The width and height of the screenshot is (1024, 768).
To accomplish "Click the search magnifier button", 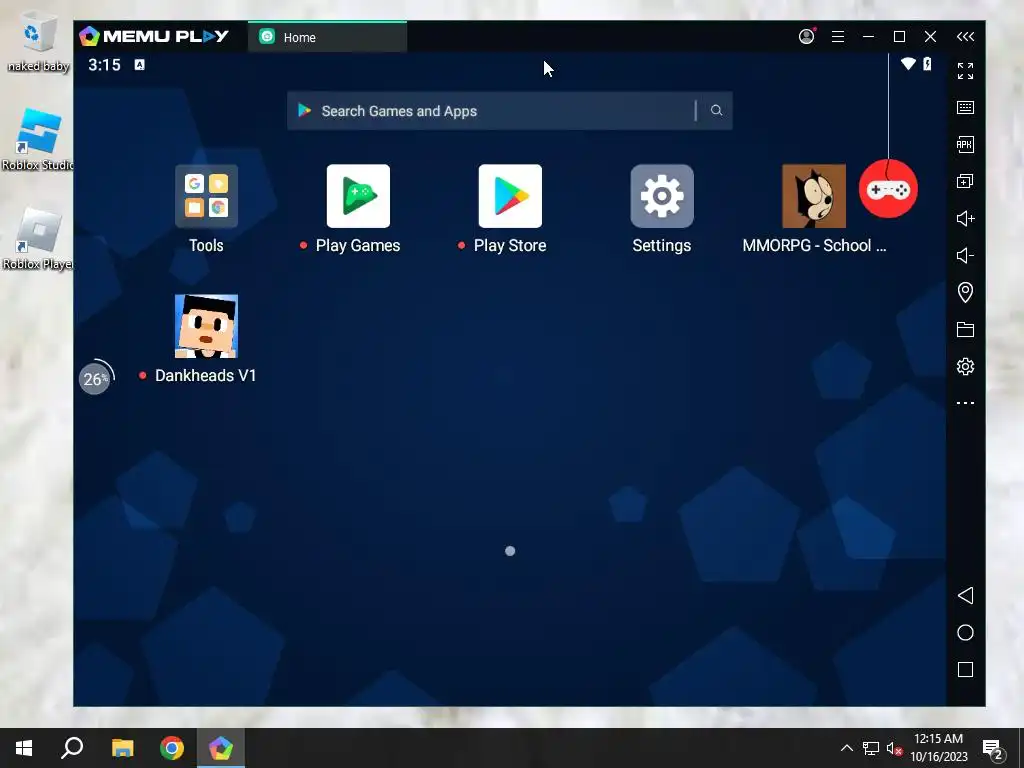I will click(x=716, y=110).
